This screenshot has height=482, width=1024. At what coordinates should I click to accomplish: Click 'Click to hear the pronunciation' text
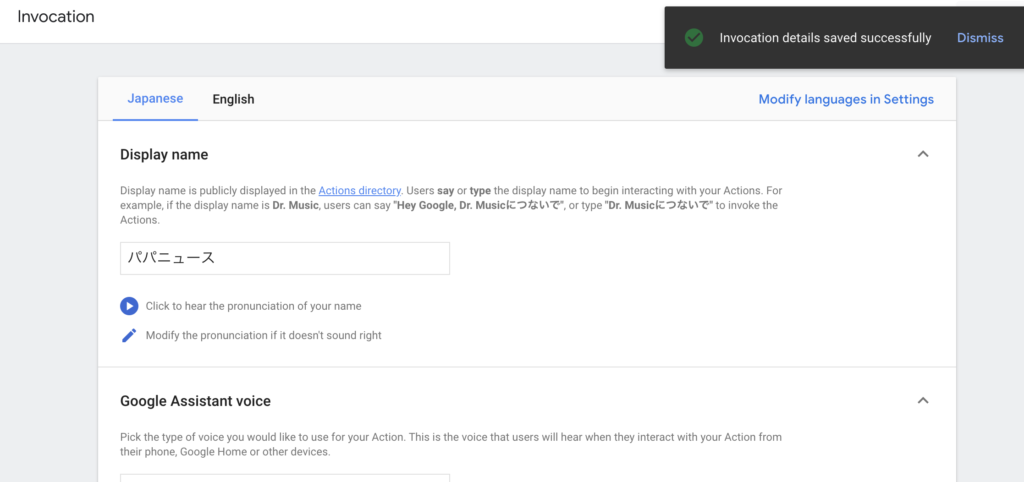[253, 306]
